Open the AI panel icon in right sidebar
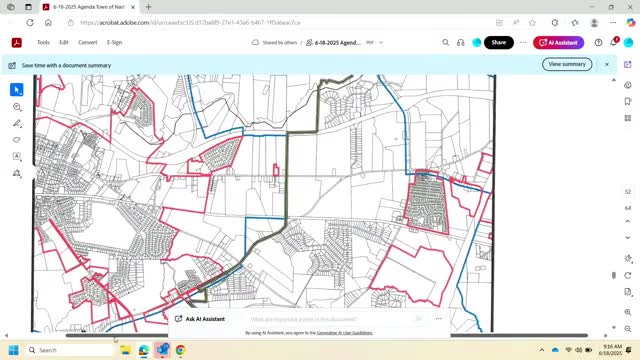The width and height of the screenshot is (640, 360). tap(628, 64)
